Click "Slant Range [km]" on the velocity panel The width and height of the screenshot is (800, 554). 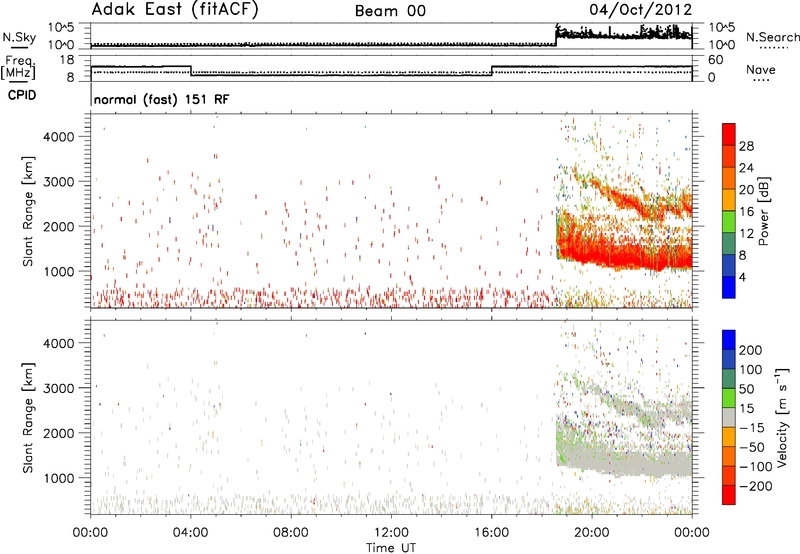coord(28,418)
